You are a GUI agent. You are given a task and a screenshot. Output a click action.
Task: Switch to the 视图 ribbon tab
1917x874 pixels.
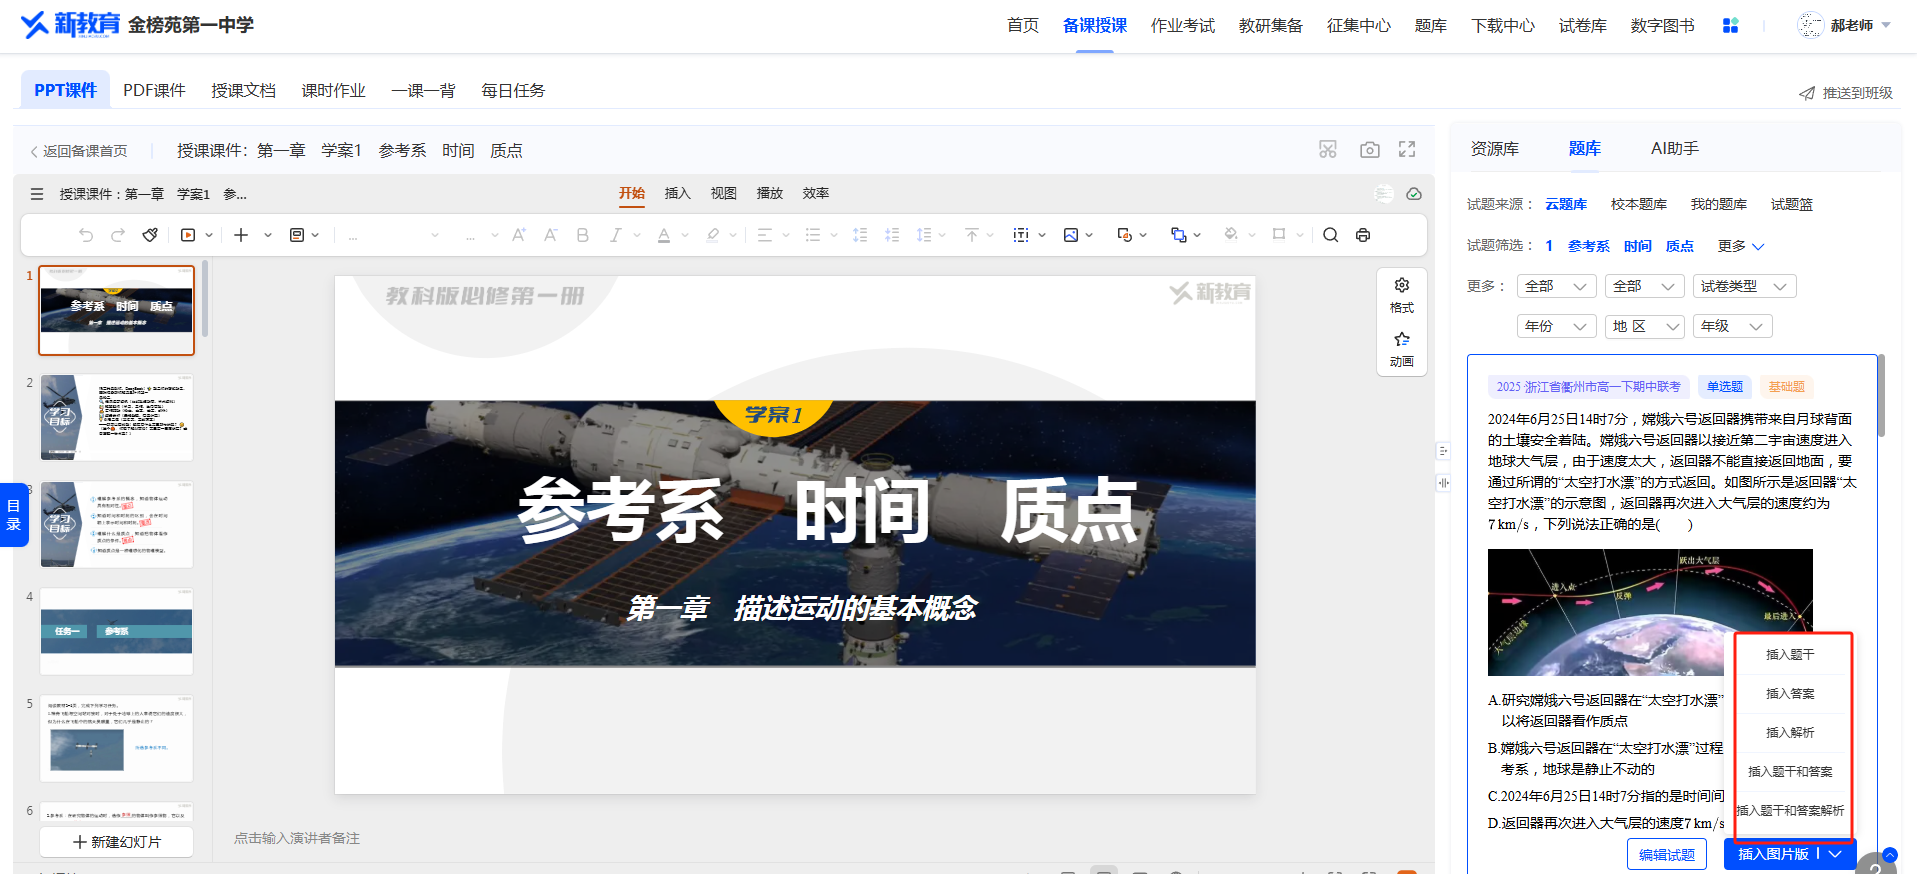click(x=724, y=193)
